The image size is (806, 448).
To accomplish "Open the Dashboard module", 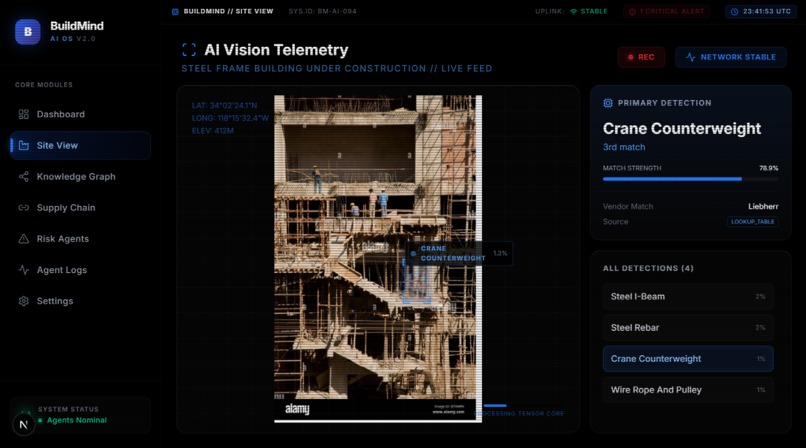I will (x=80, y=114).
